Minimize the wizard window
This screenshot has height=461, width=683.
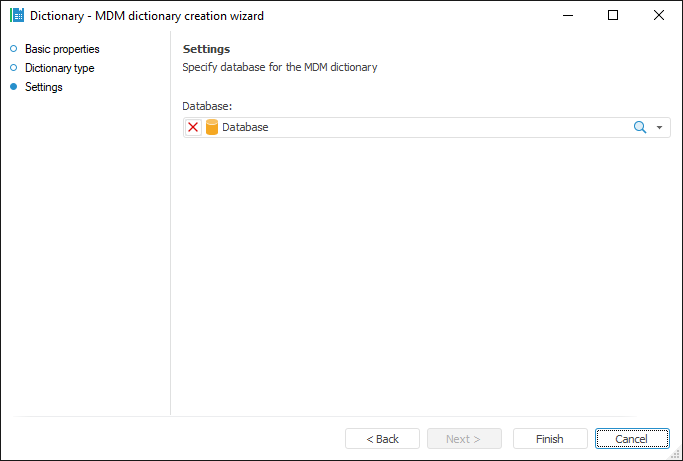(567, 16)
